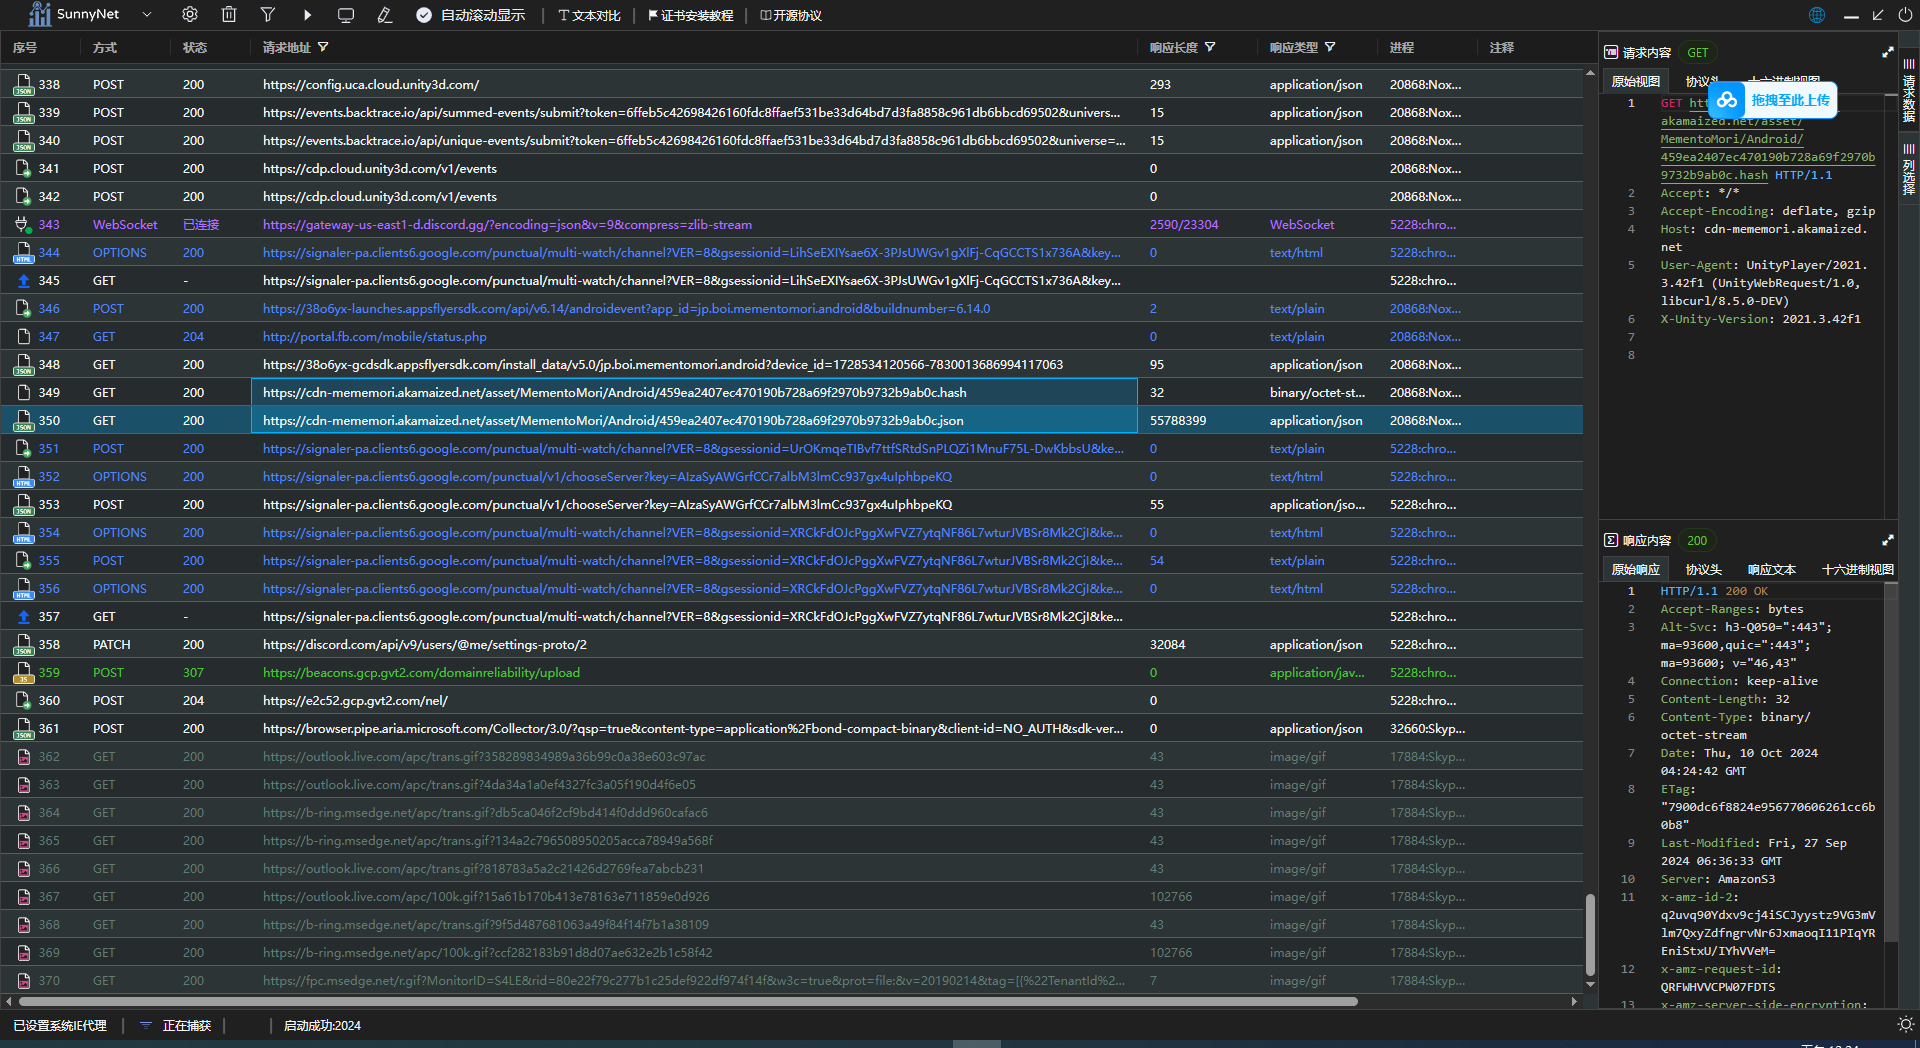Select row 343 discord gateway WebSocket entry
Viewport: 1920px width, 1048px height.
(x=791, y=225)
